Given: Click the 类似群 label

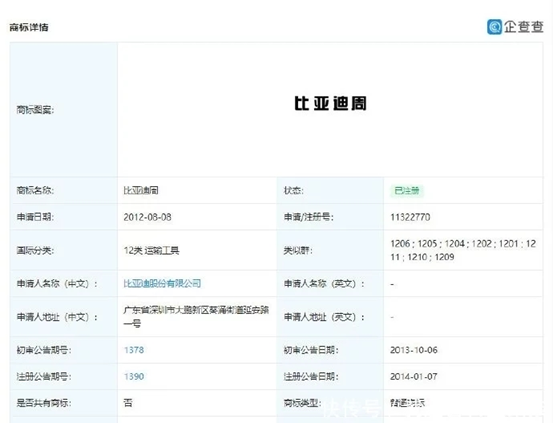Looking at the screenshot, I should pos(298,250).
